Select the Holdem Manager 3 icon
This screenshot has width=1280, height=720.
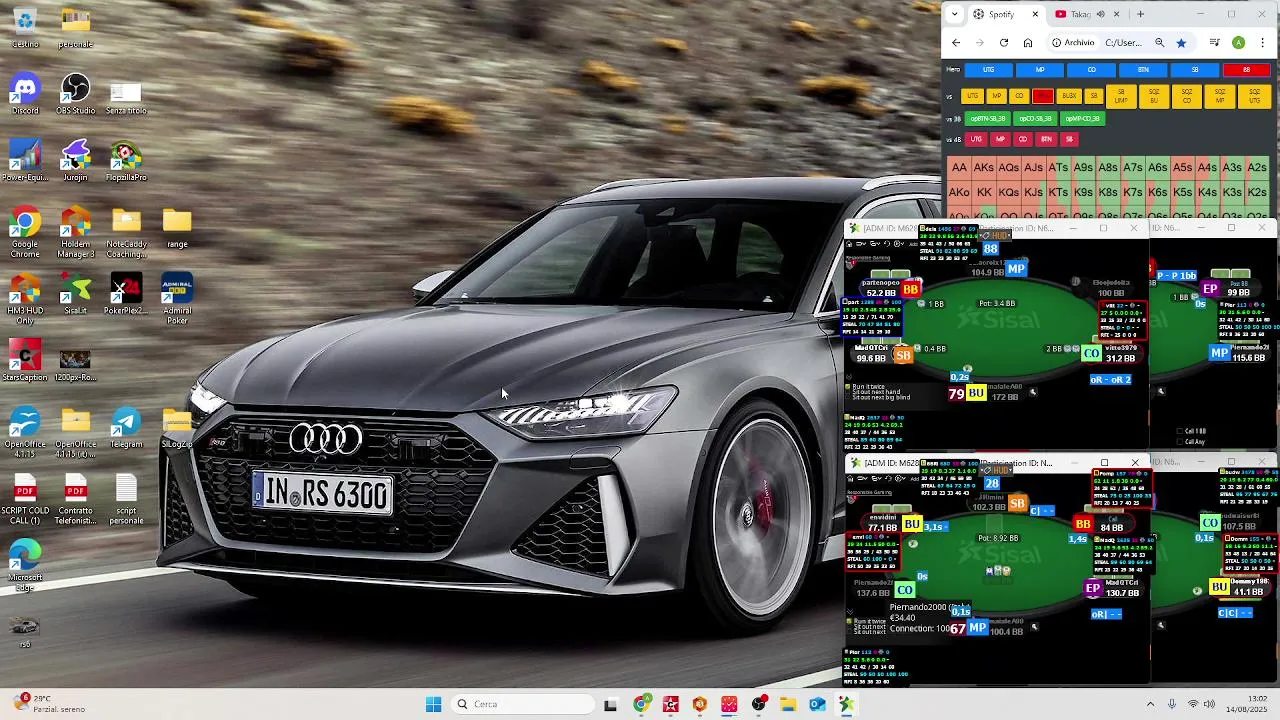(75, 233)
